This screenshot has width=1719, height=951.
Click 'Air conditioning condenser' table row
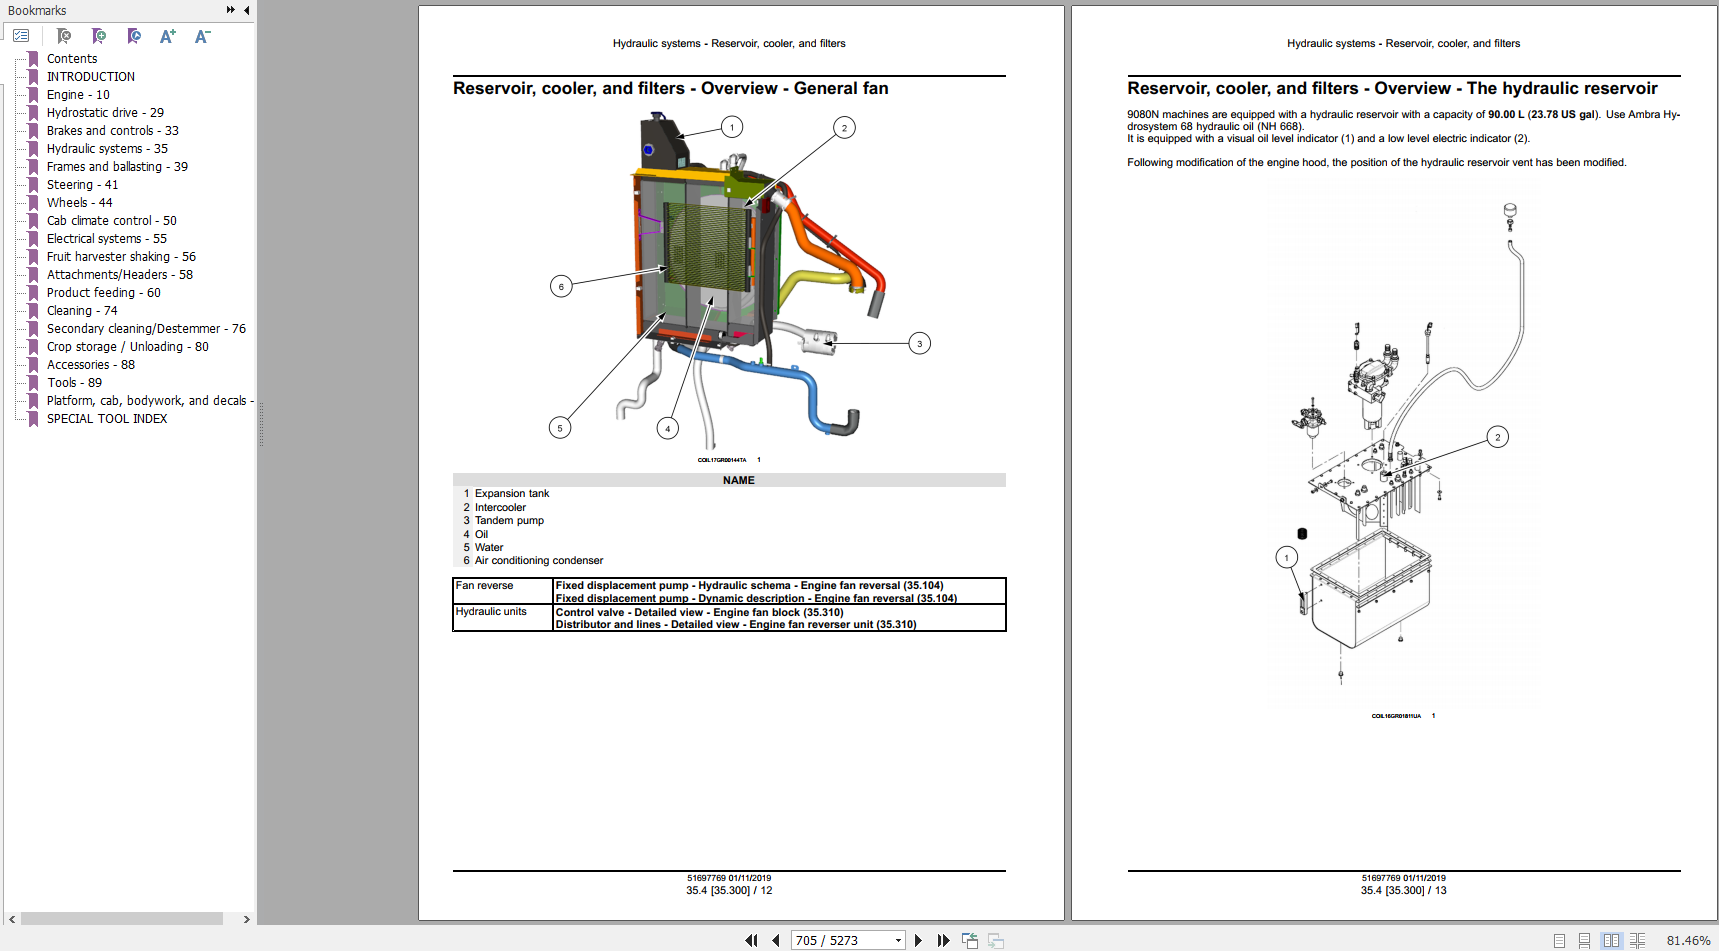(539, 561)
